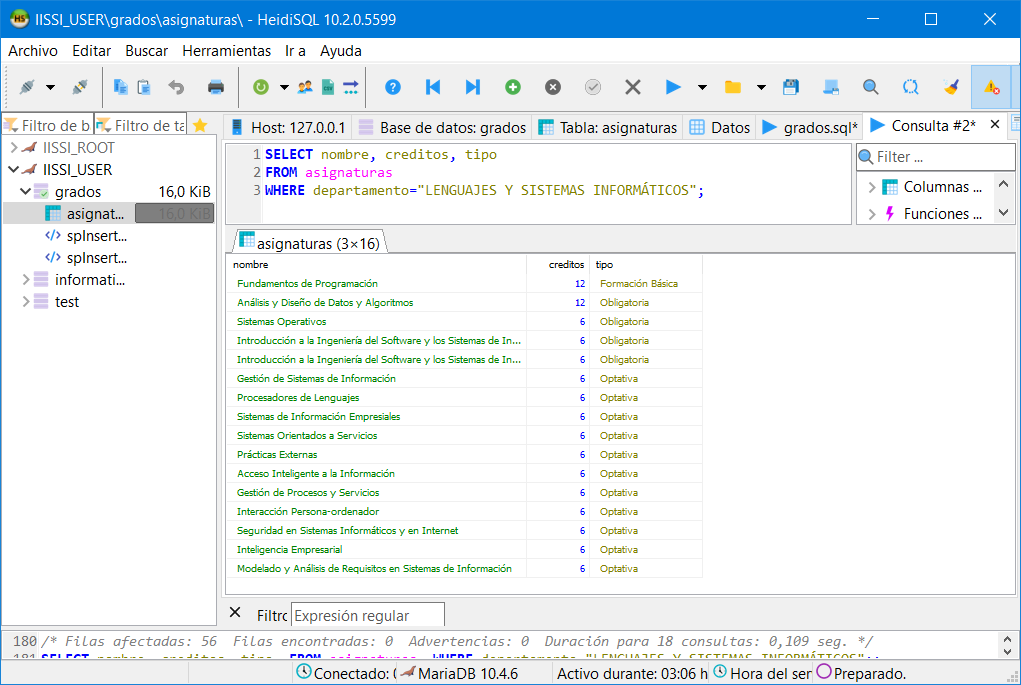Screen dimensions: 1021x685
Task: Run the query with the Execute play button
Action: click(673, 87)
